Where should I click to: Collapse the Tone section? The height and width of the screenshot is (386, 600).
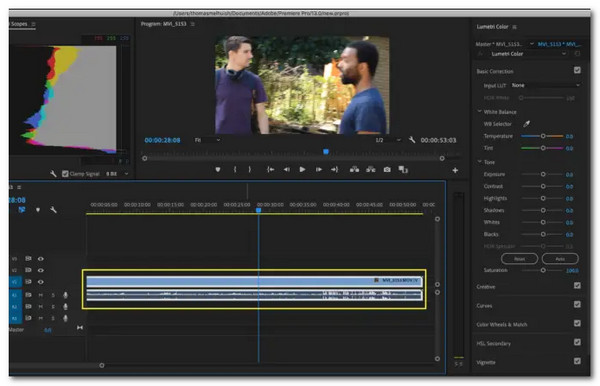(x=479, y=162)
